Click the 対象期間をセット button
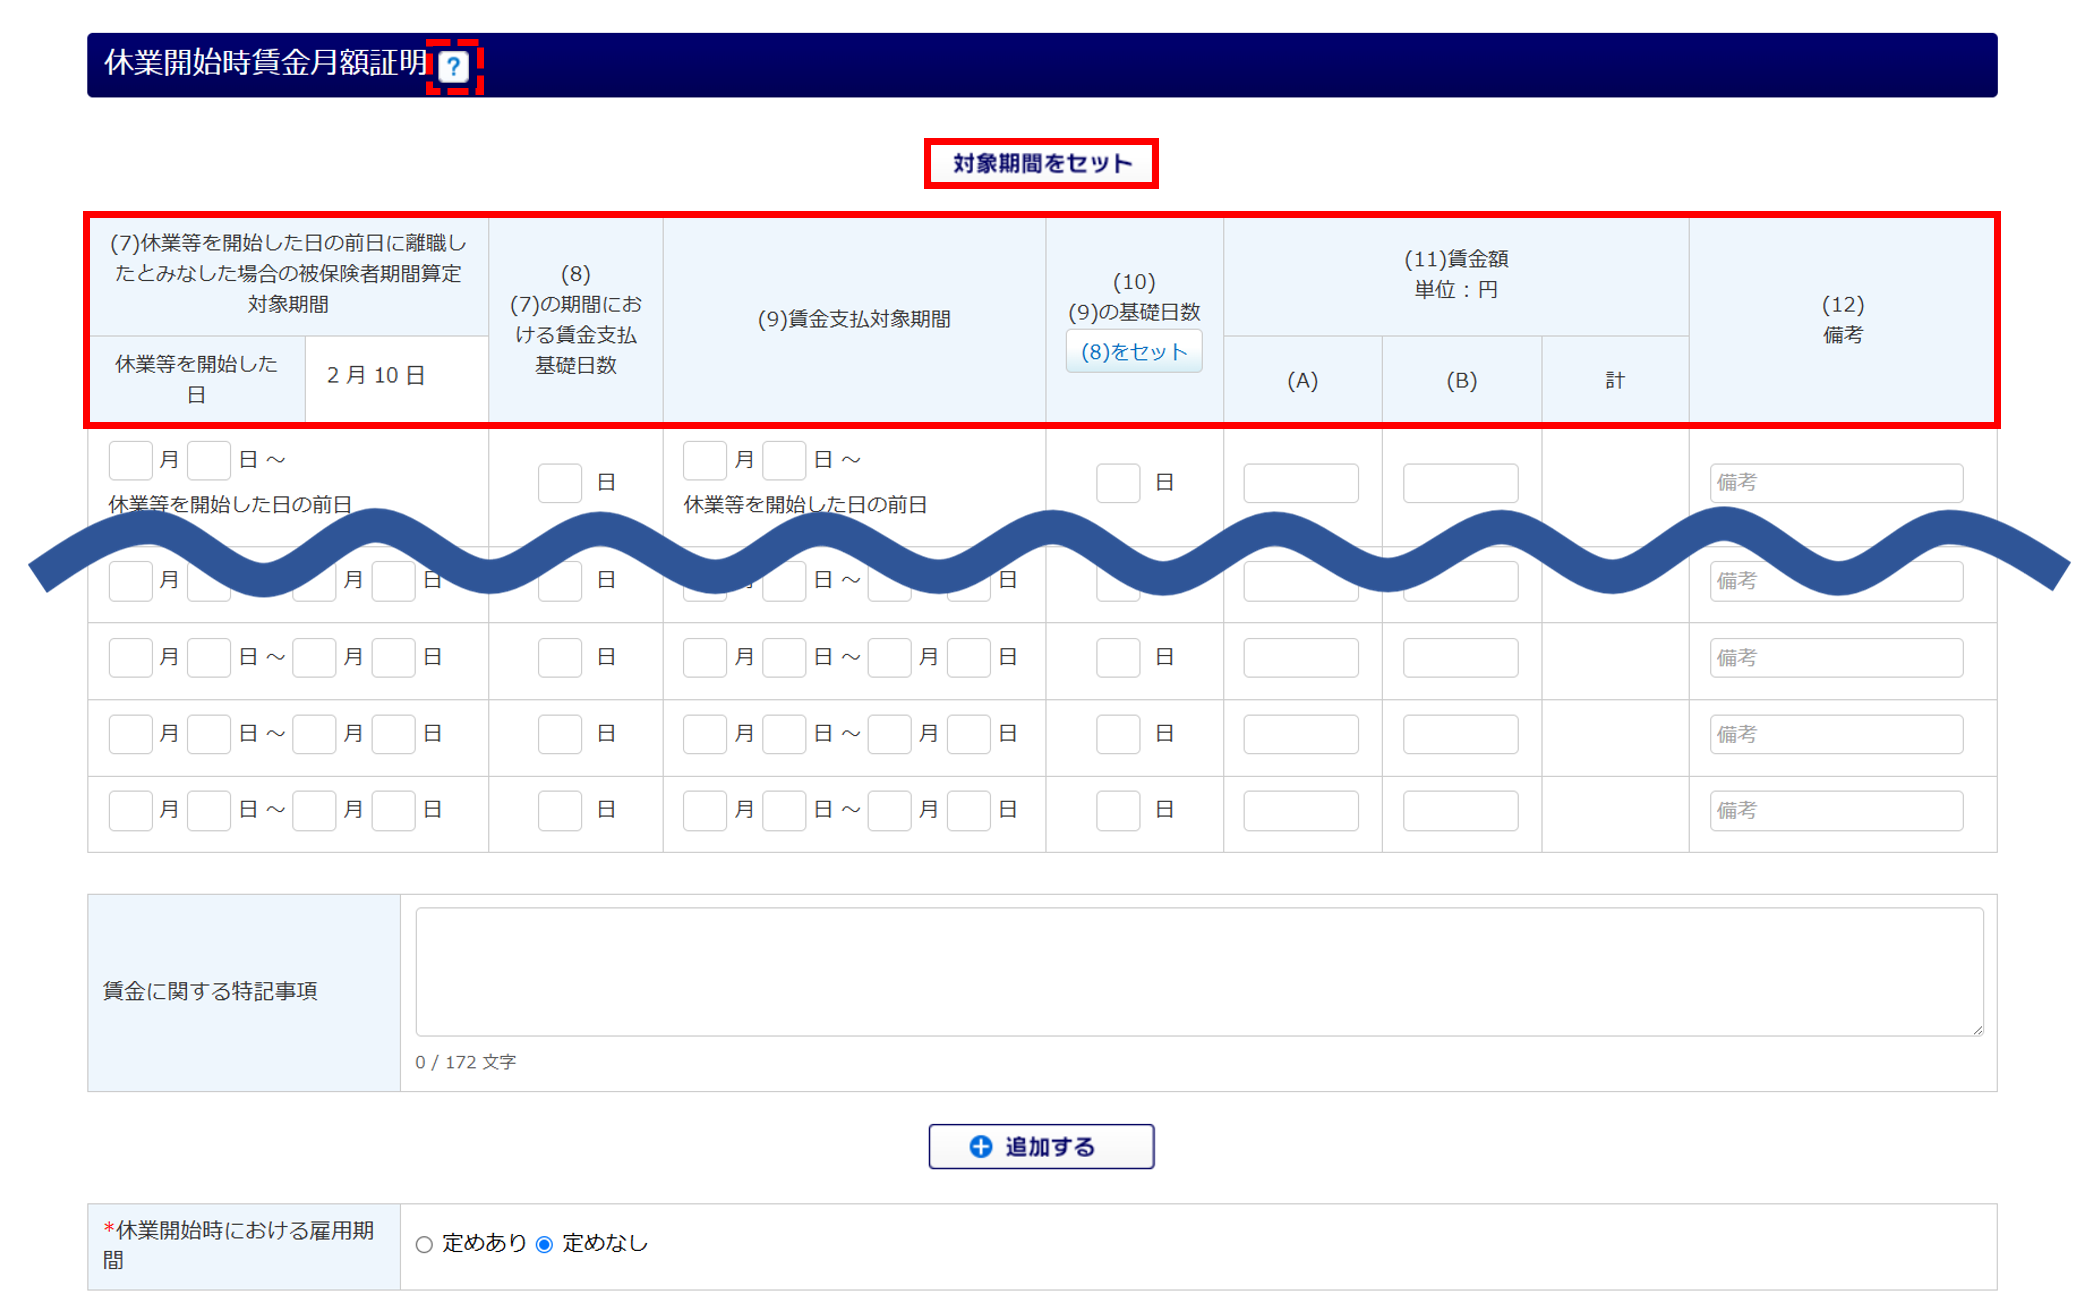The width and height of the screenshot is (2084, 1311). coord(1041,163)
